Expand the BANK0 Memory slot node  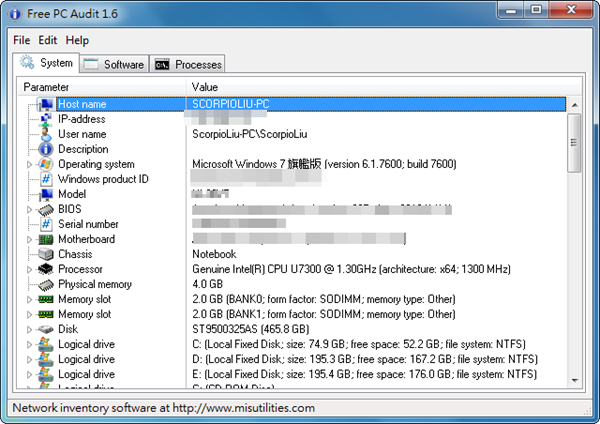pyautogui.click(x=29, y=299)
